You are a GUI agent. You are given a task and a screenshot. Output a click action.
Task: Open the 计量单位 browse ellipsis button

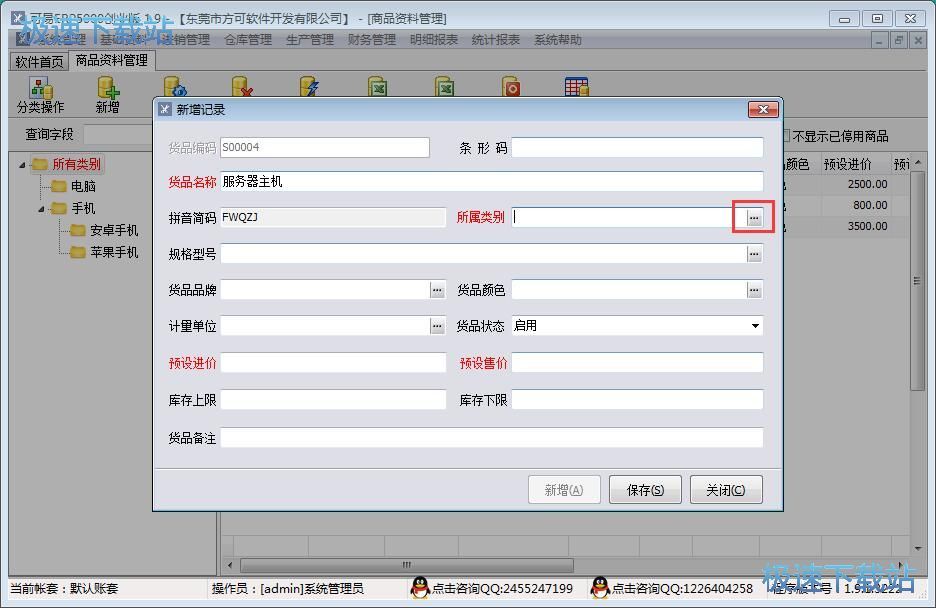(437, 326)
